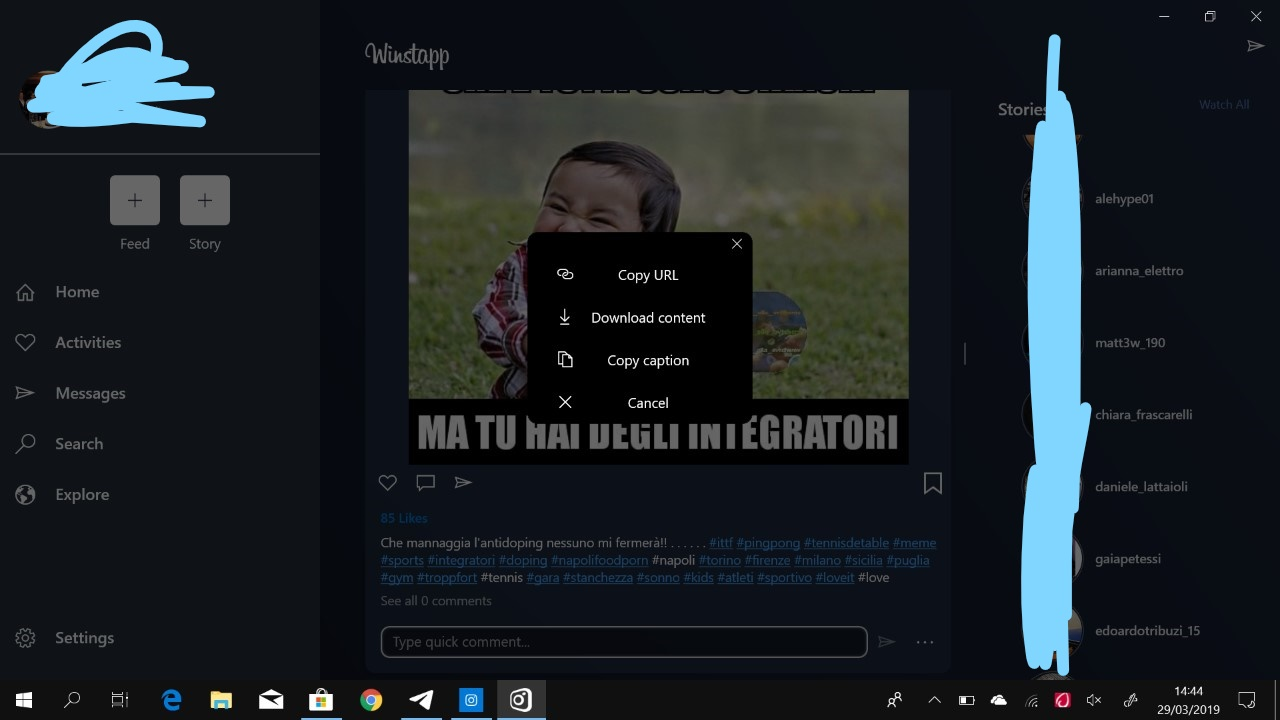
Task: Add a new Story
Action: [x=204, y=200]
